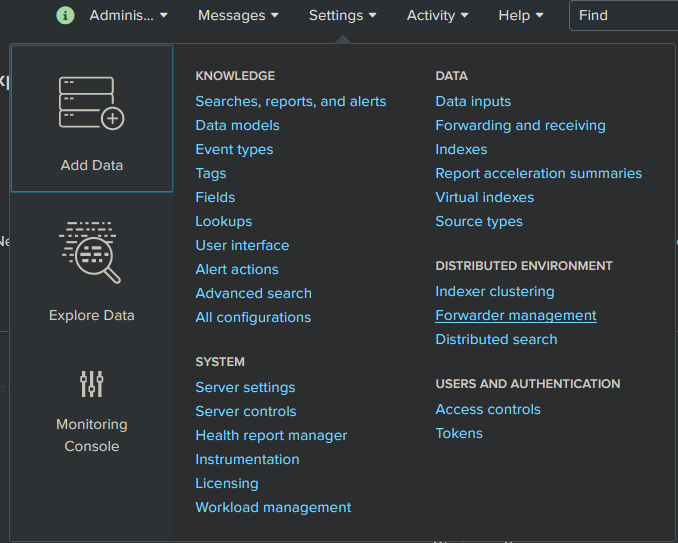Screen dimensions: 678x543
Task: Open Forwarding and receiving settings
Action: pyautogui.click(x=521, y=125)
